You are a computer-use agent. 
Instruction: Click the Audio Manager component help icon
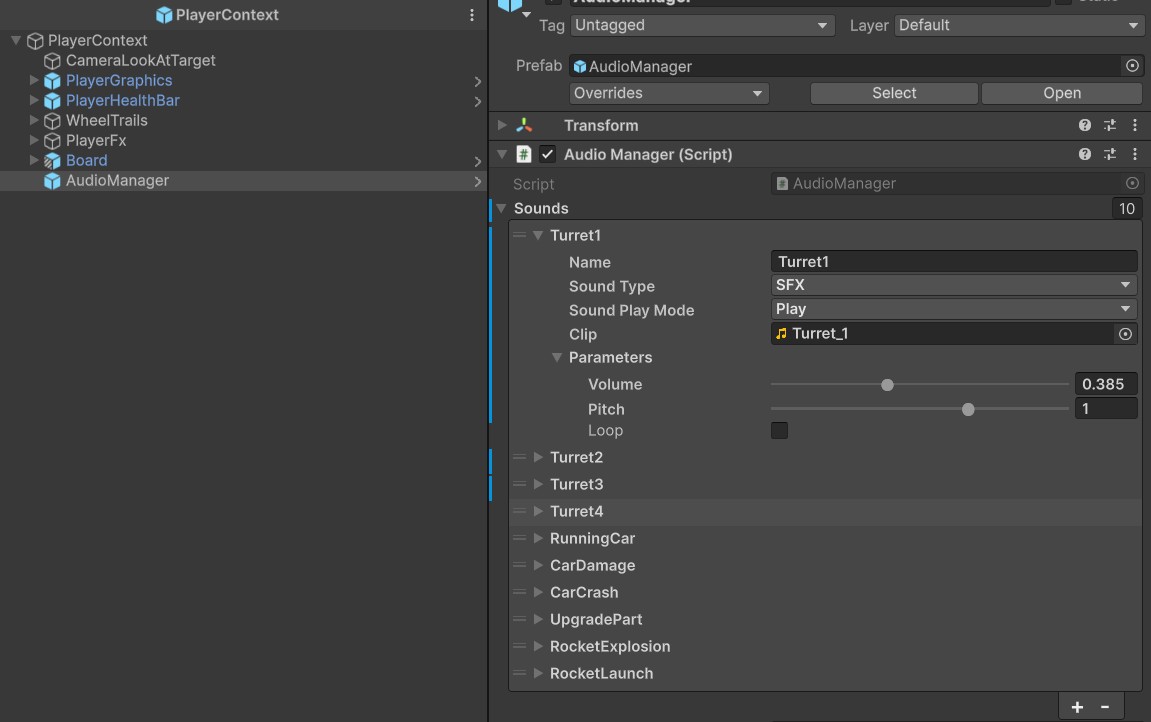tap(1085, 155)
